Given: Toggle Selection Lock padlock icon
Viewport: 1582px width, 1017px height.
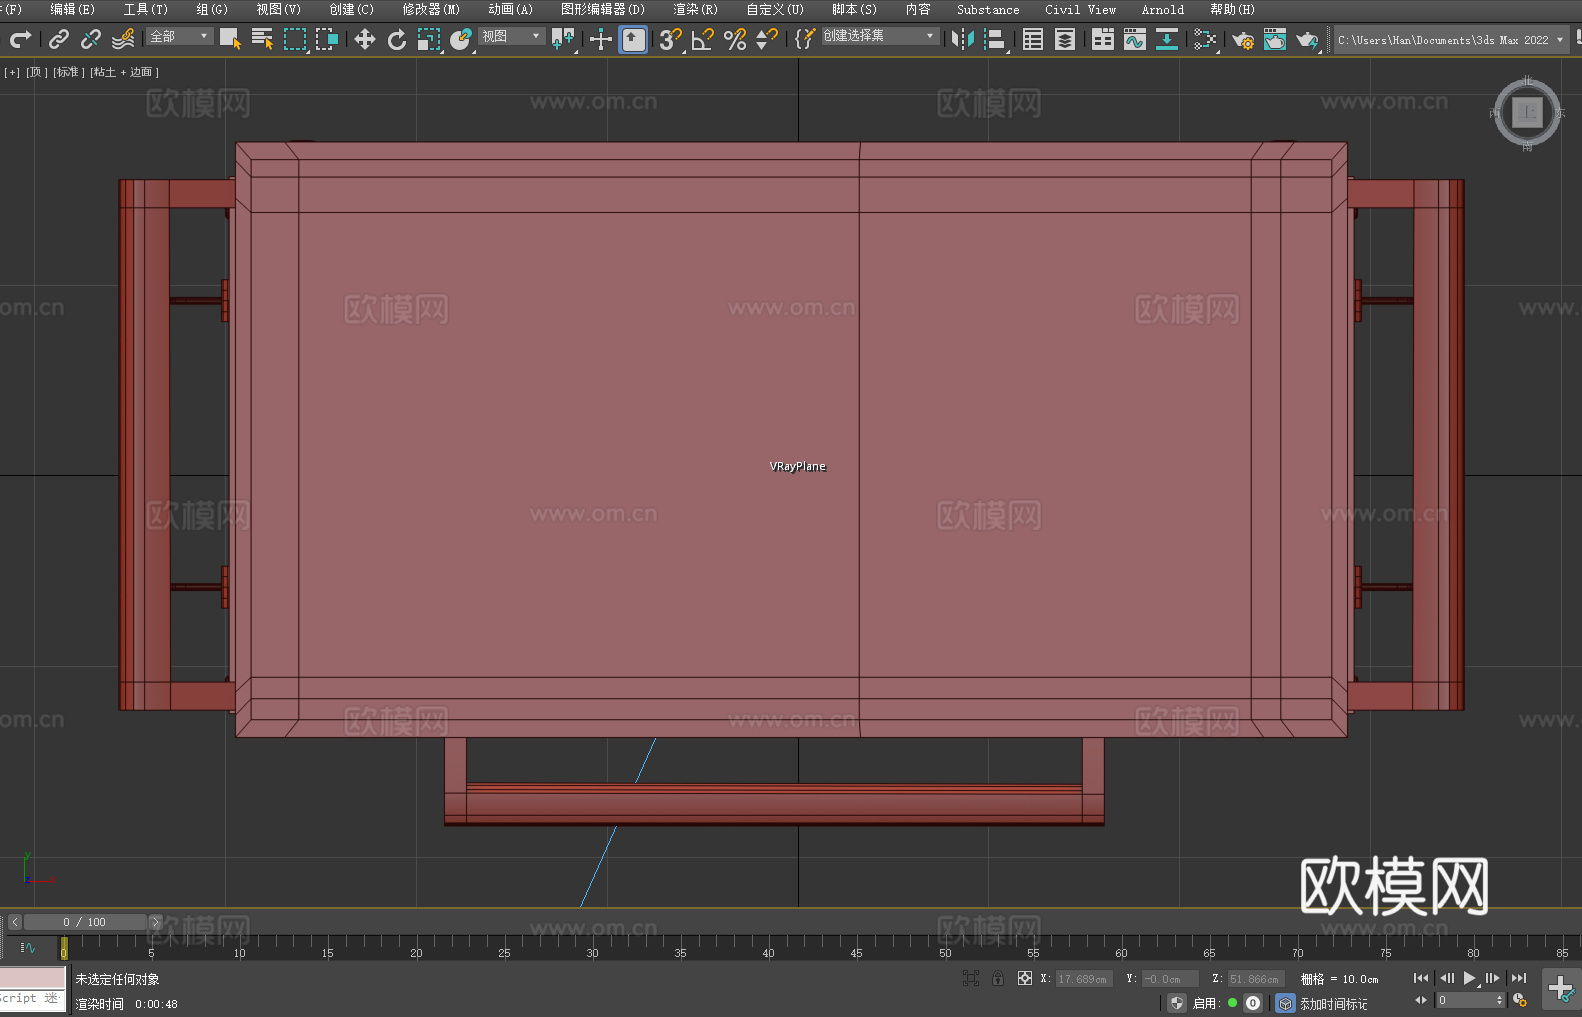Looking at the screenshot, I should point(998,978).
